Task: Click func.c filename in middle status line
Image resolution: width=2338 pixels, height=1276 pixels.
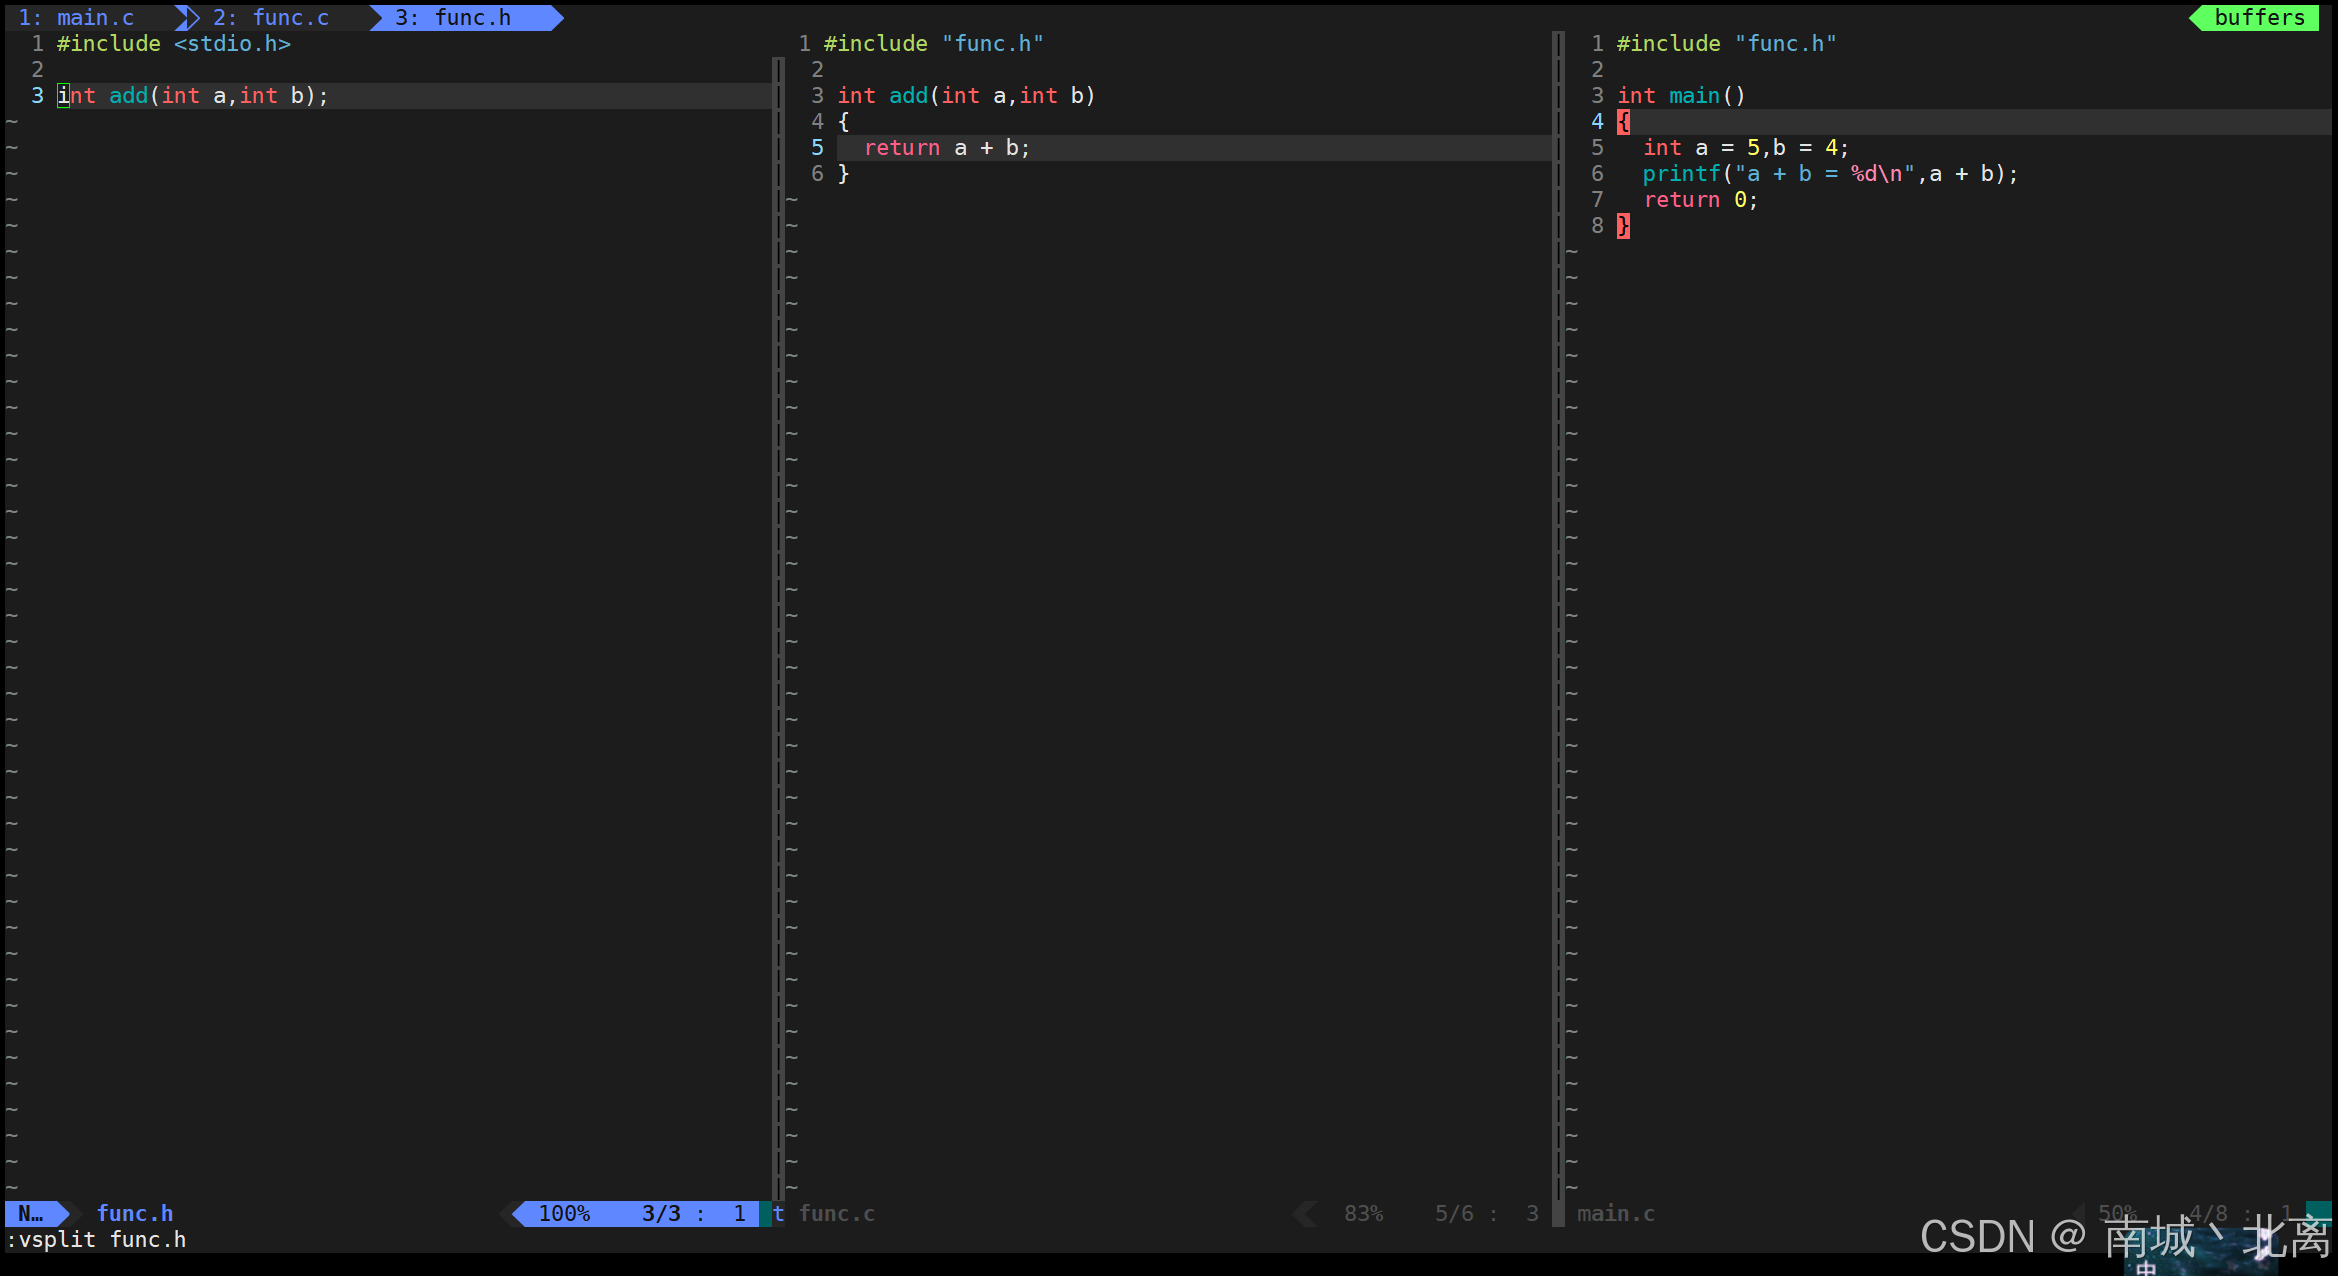Action: (836, 1213)
